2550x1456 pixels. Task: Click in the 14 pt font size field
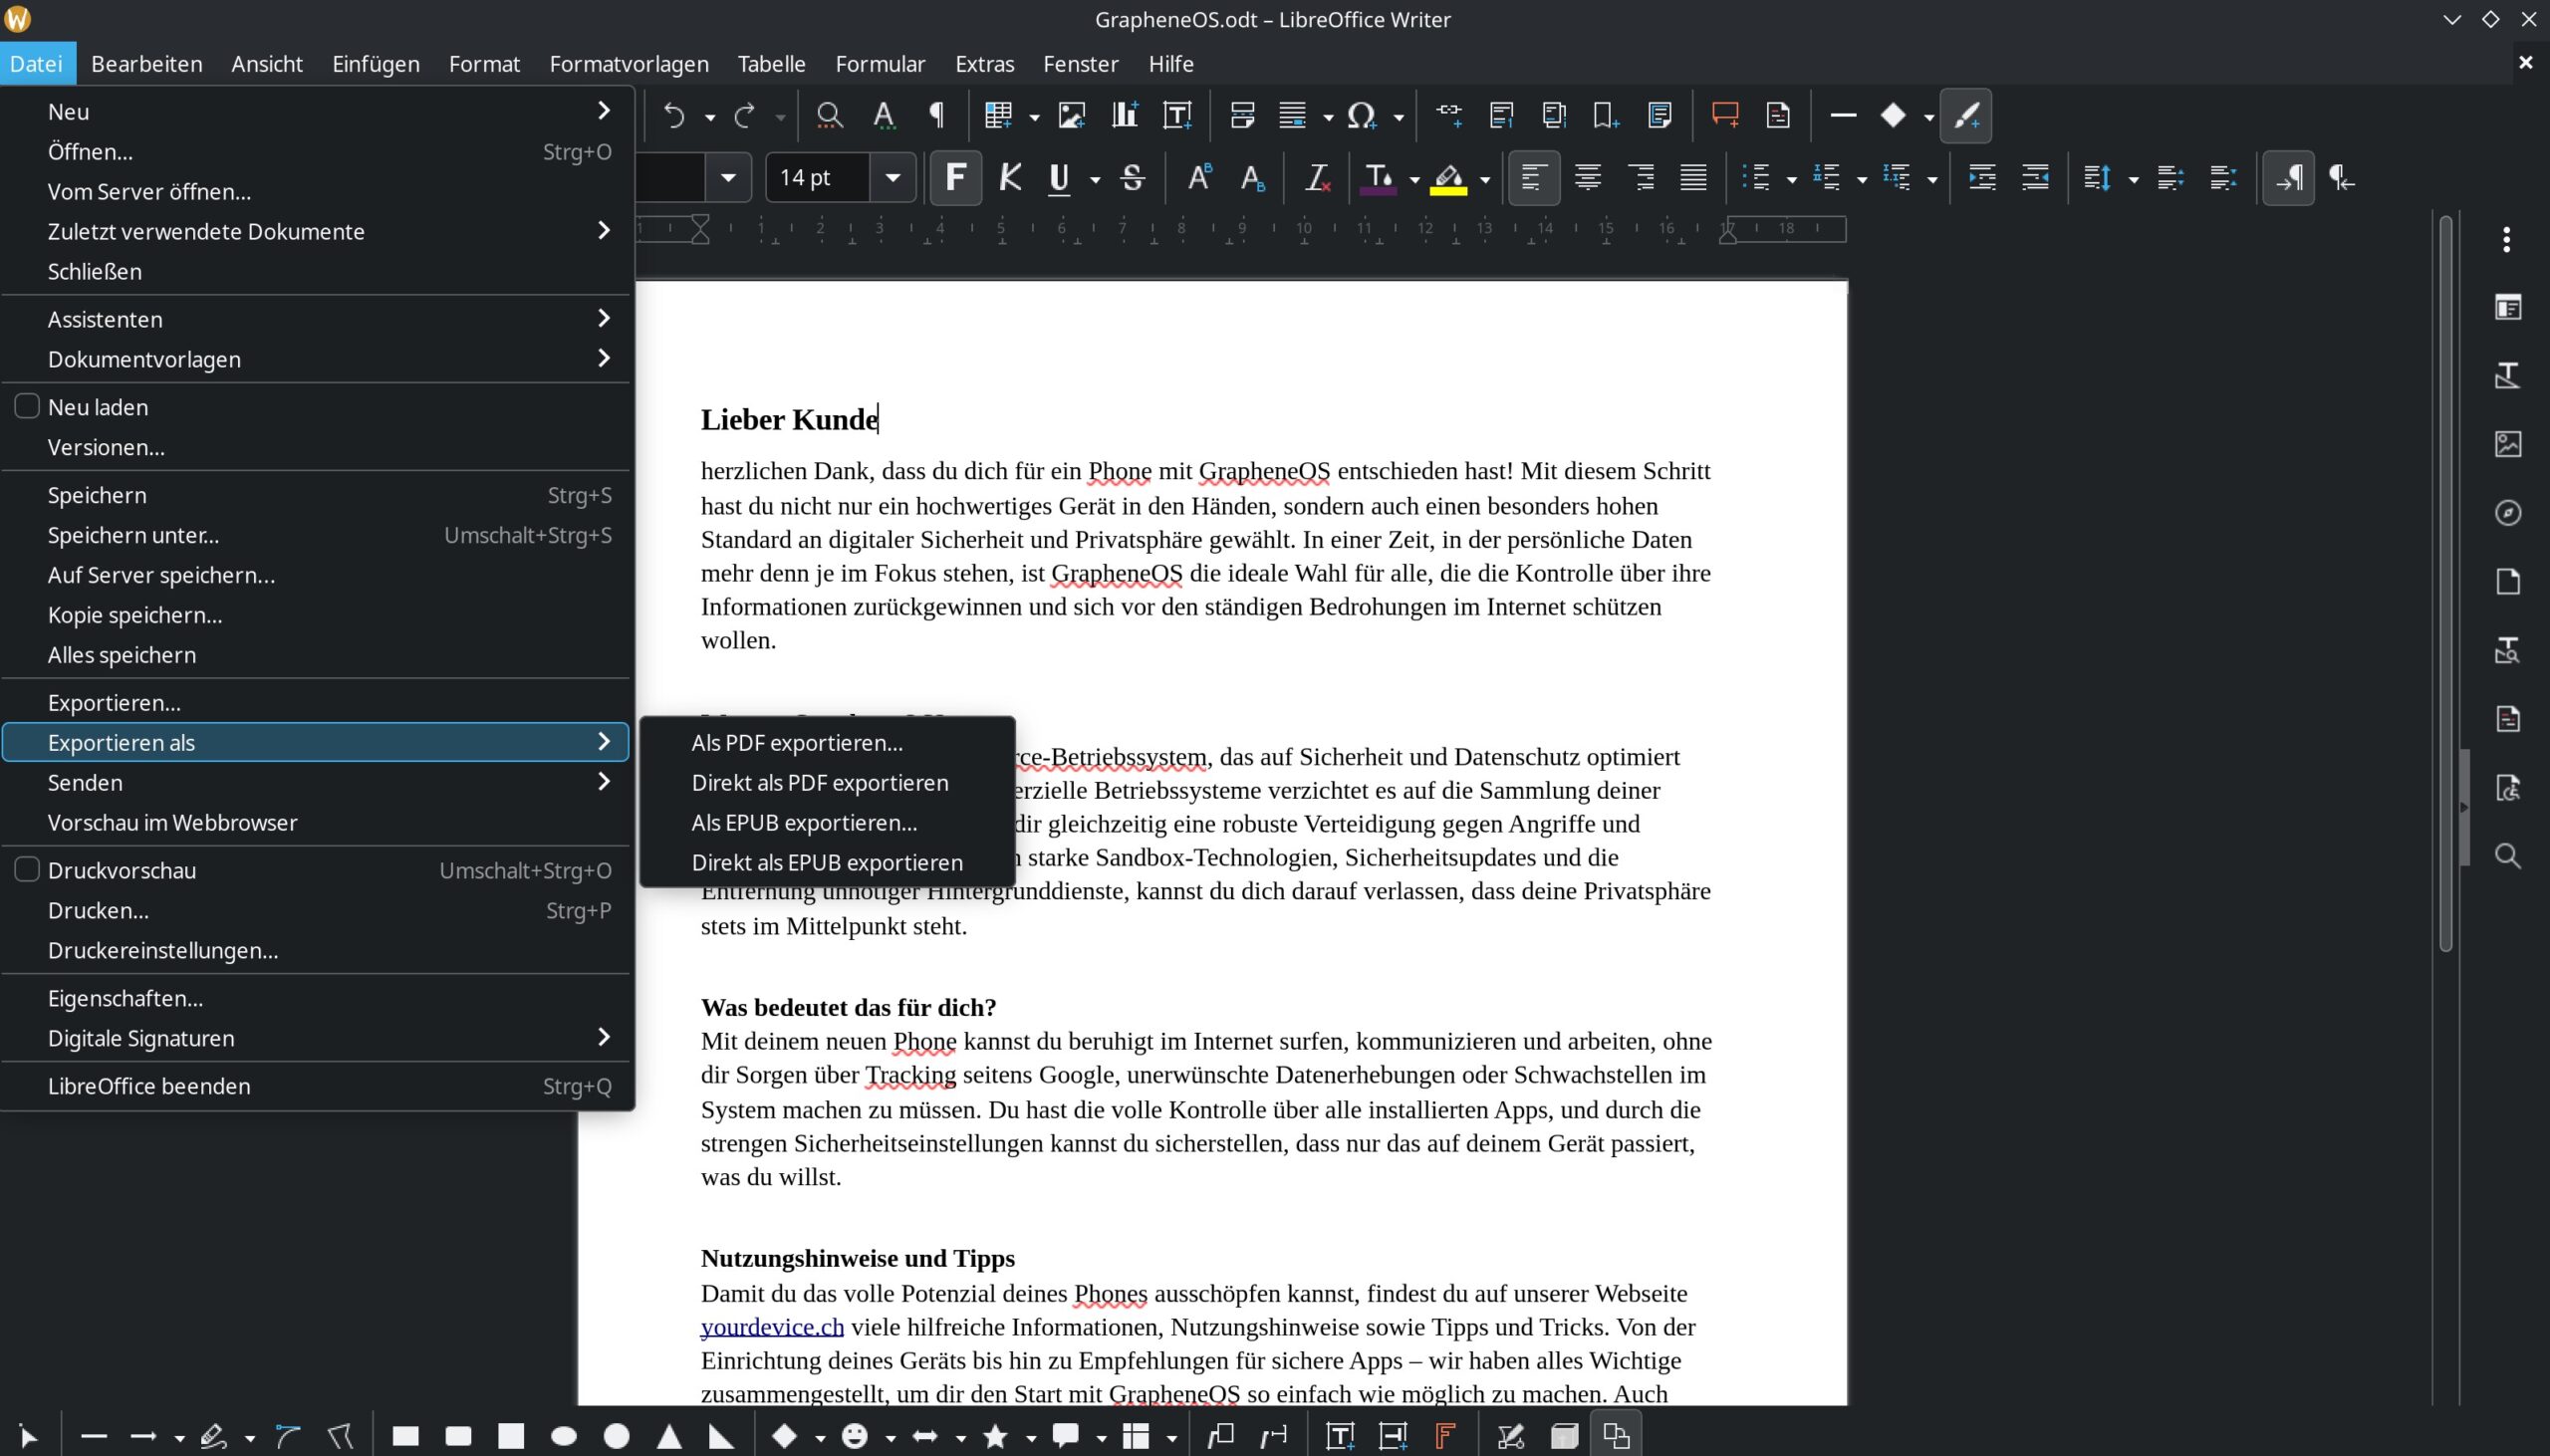[x=818, y=178]
